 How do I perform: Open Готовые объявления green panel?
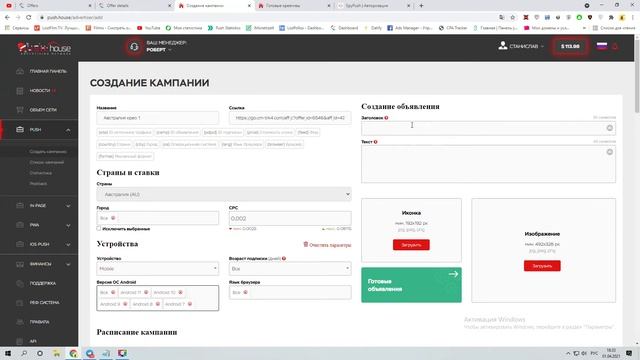point(411,285)
